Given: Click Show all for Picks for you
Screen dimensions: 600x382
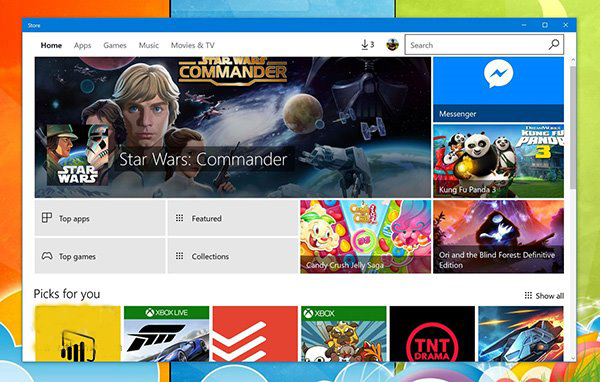Looking at the screenshot, I should click(x=544, y=295).
